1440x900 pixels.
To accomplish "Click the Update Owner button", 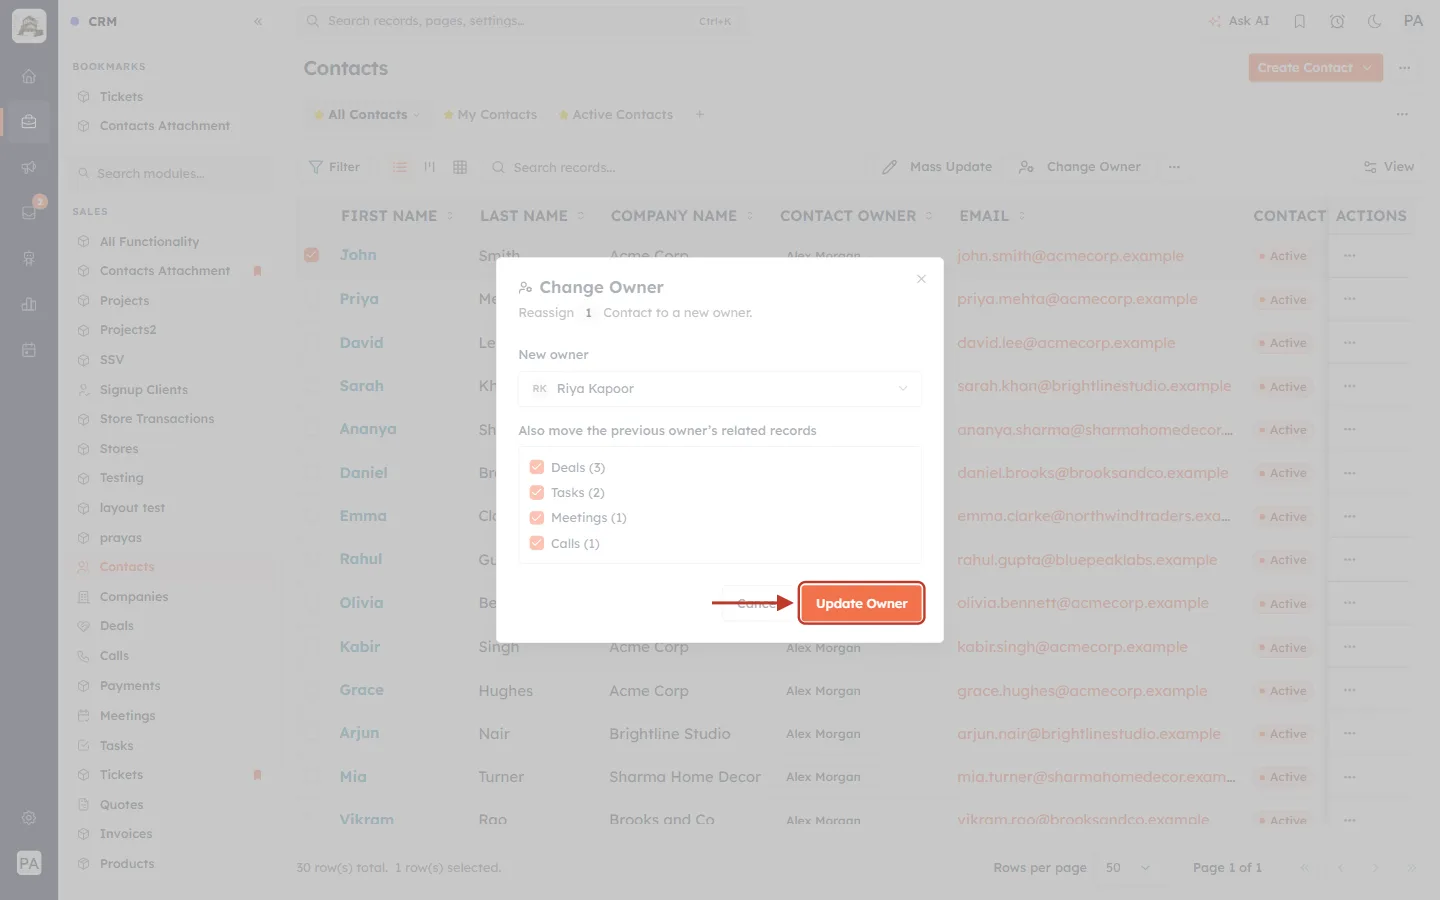I will pyautogui.click(x=861, y=603).
